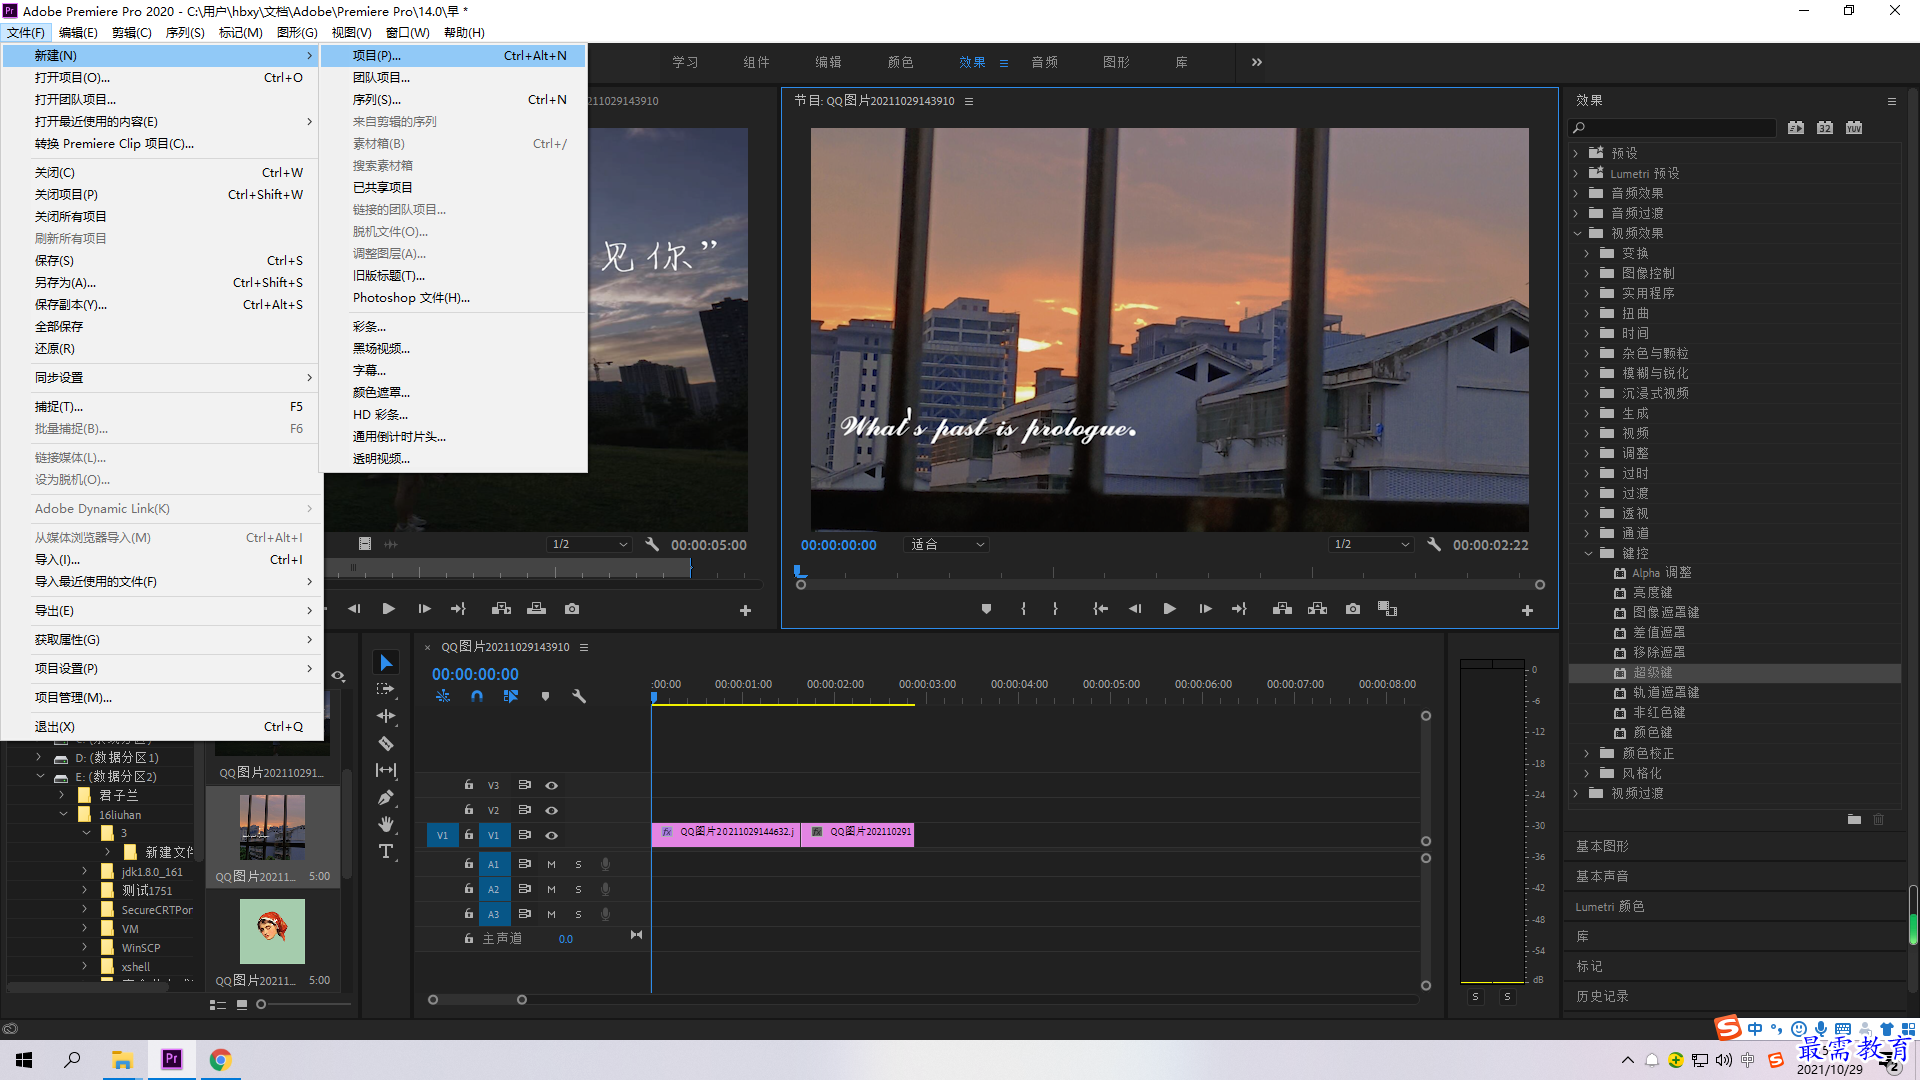Select the Ripple Edit tool
The width and height of the screenshot is (1920, 1080).
(386, 716)
